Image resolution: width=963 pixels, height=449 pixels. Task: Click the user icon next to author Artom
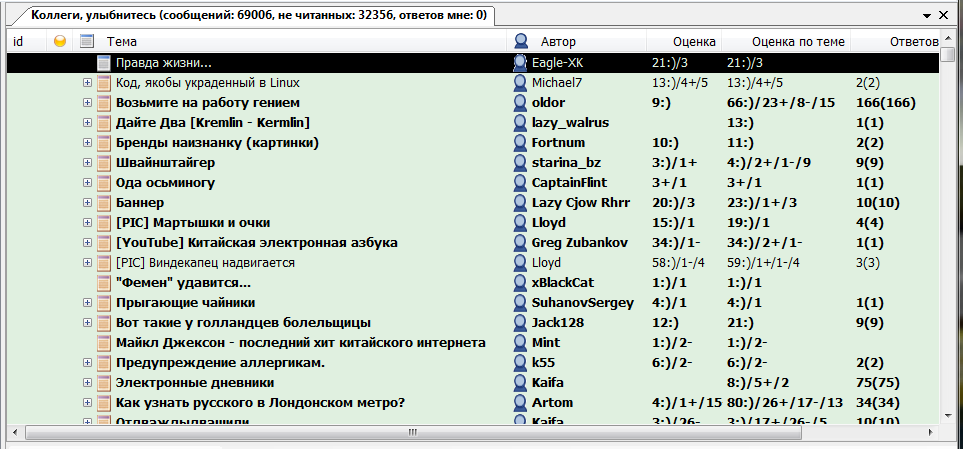click(521, 402)
